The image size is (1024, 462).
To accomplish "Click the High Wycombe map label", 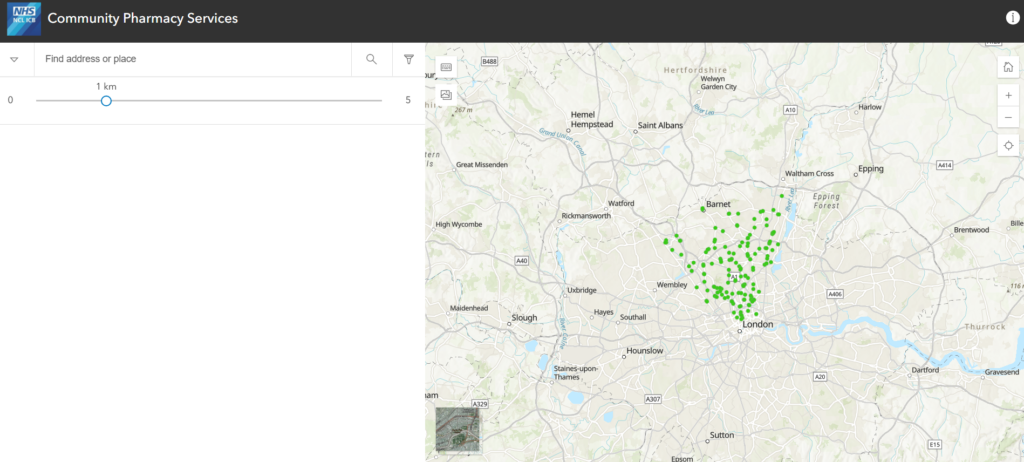I will (458, 224).
